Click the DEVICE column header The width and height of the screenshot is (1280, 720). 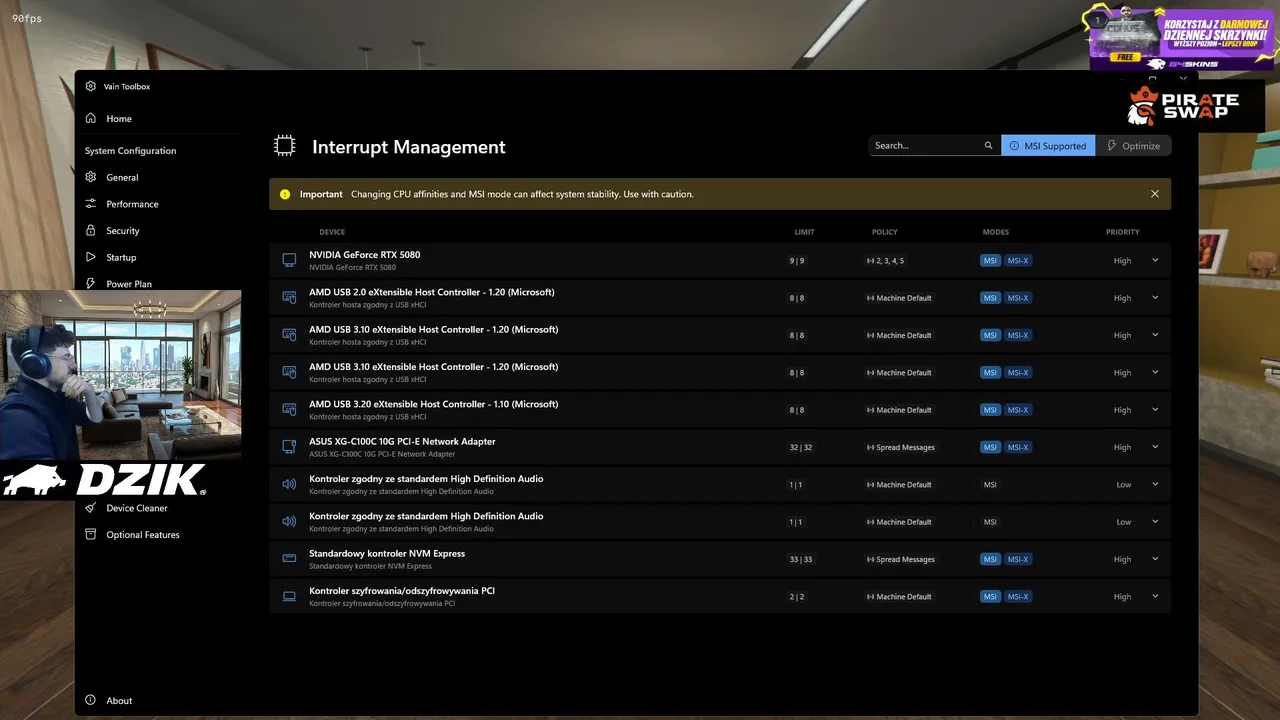coord(332,232)
